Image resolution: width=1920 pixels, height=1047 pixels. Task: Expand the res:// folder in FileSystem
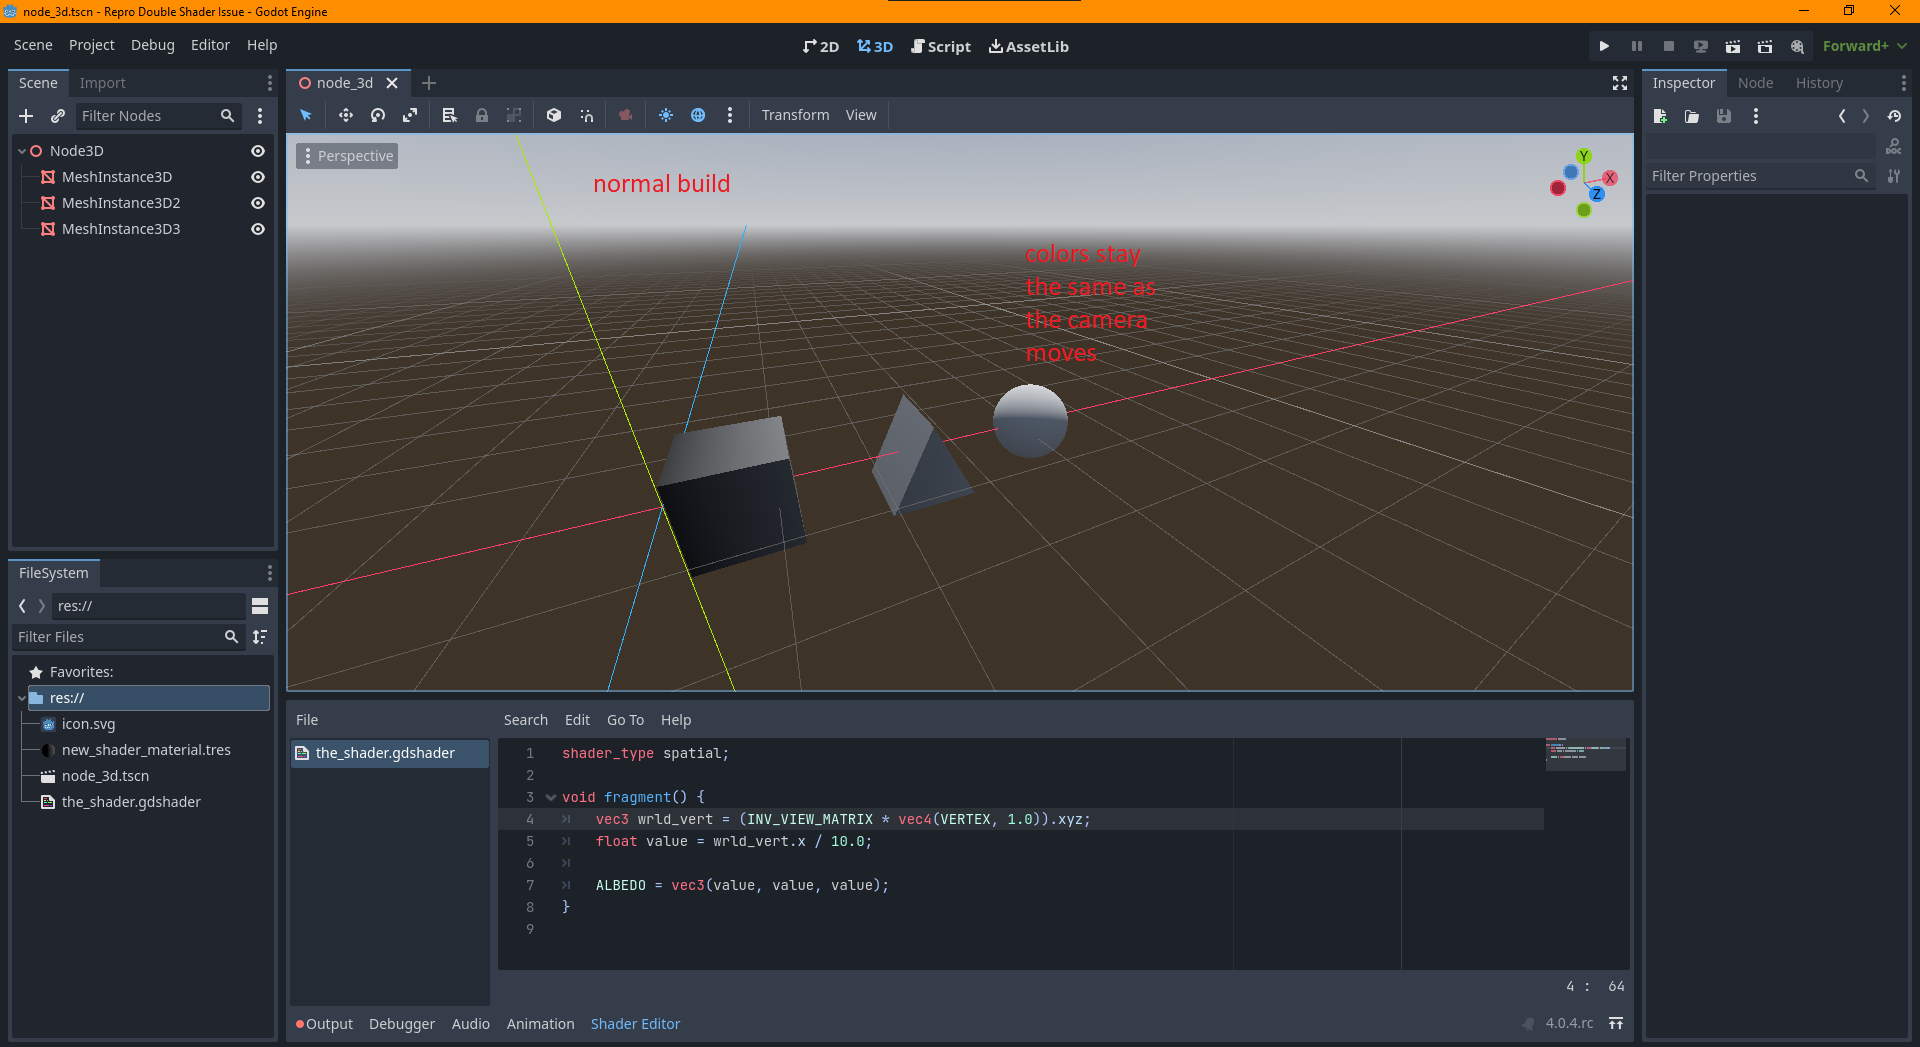(x=22, y=698)
